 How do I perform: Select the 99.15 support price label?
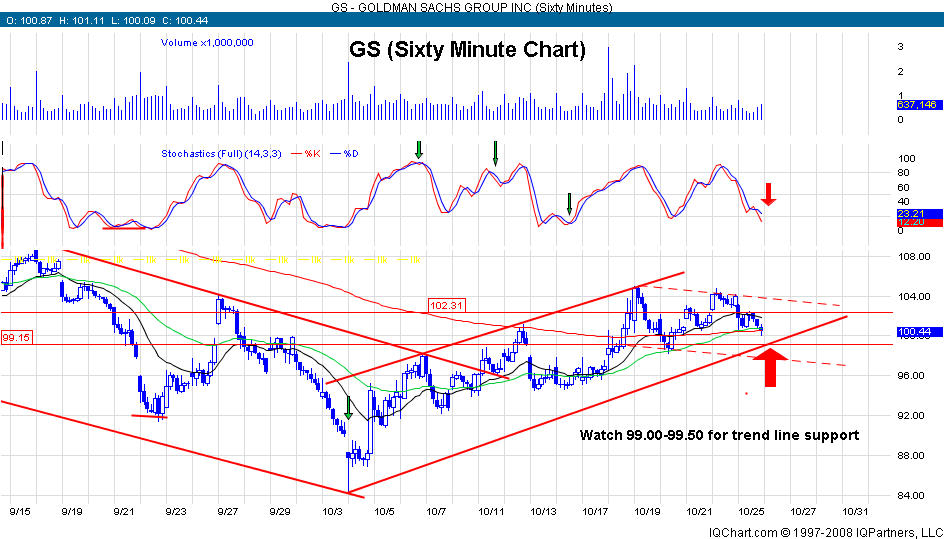click(x=15, y=337)
